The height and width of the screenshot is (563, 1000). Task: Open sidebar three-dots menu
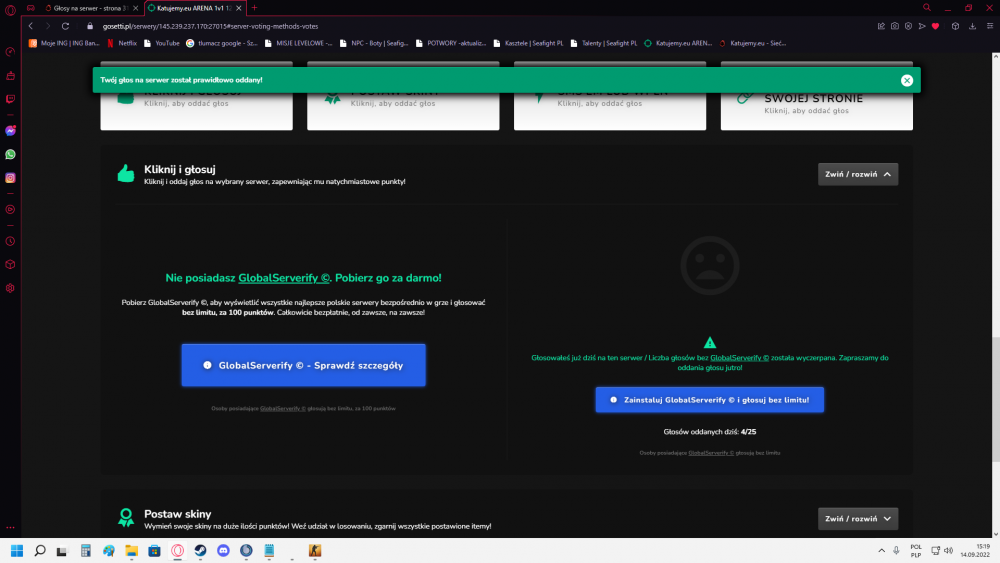(10, 527)
